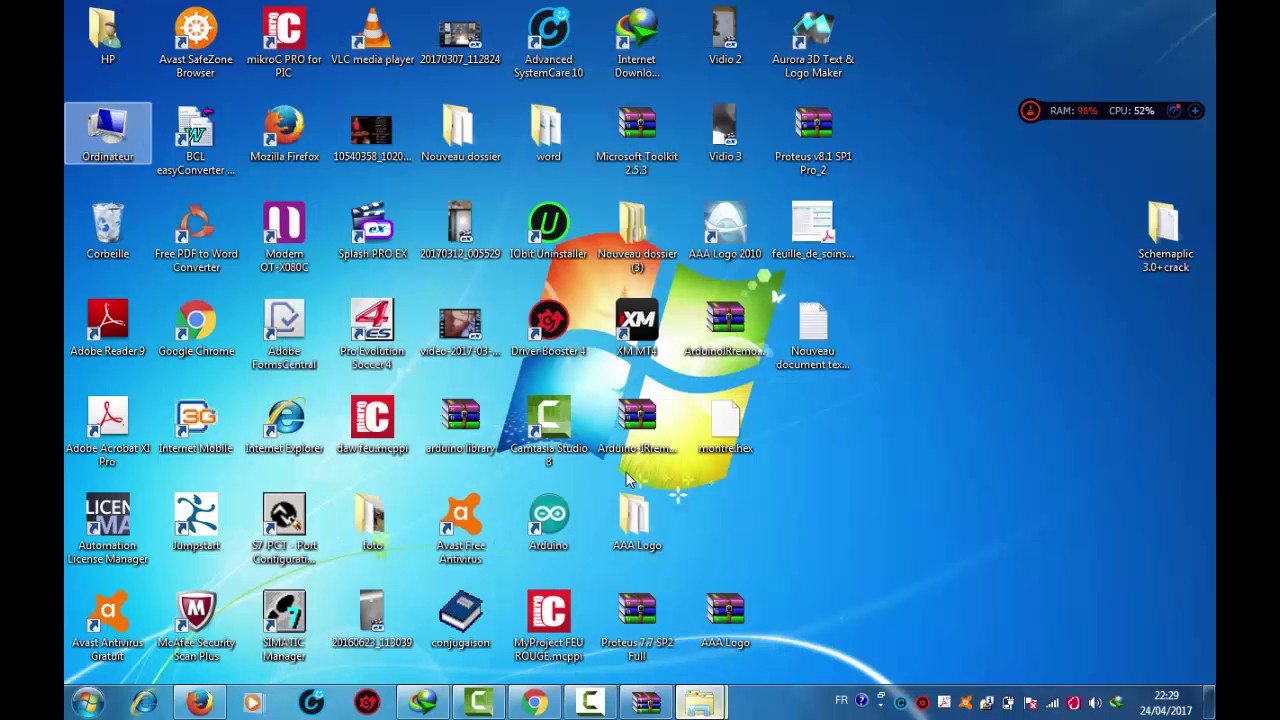Open MyProject FEU ROUGE.mcppi file
Viewport: 1280px width, 720px height.
tap(548, 626)
